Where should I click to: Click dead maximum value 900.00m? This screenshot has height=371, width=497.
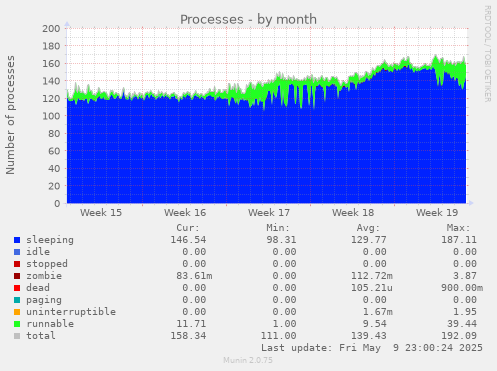click(x=462, y=288)
